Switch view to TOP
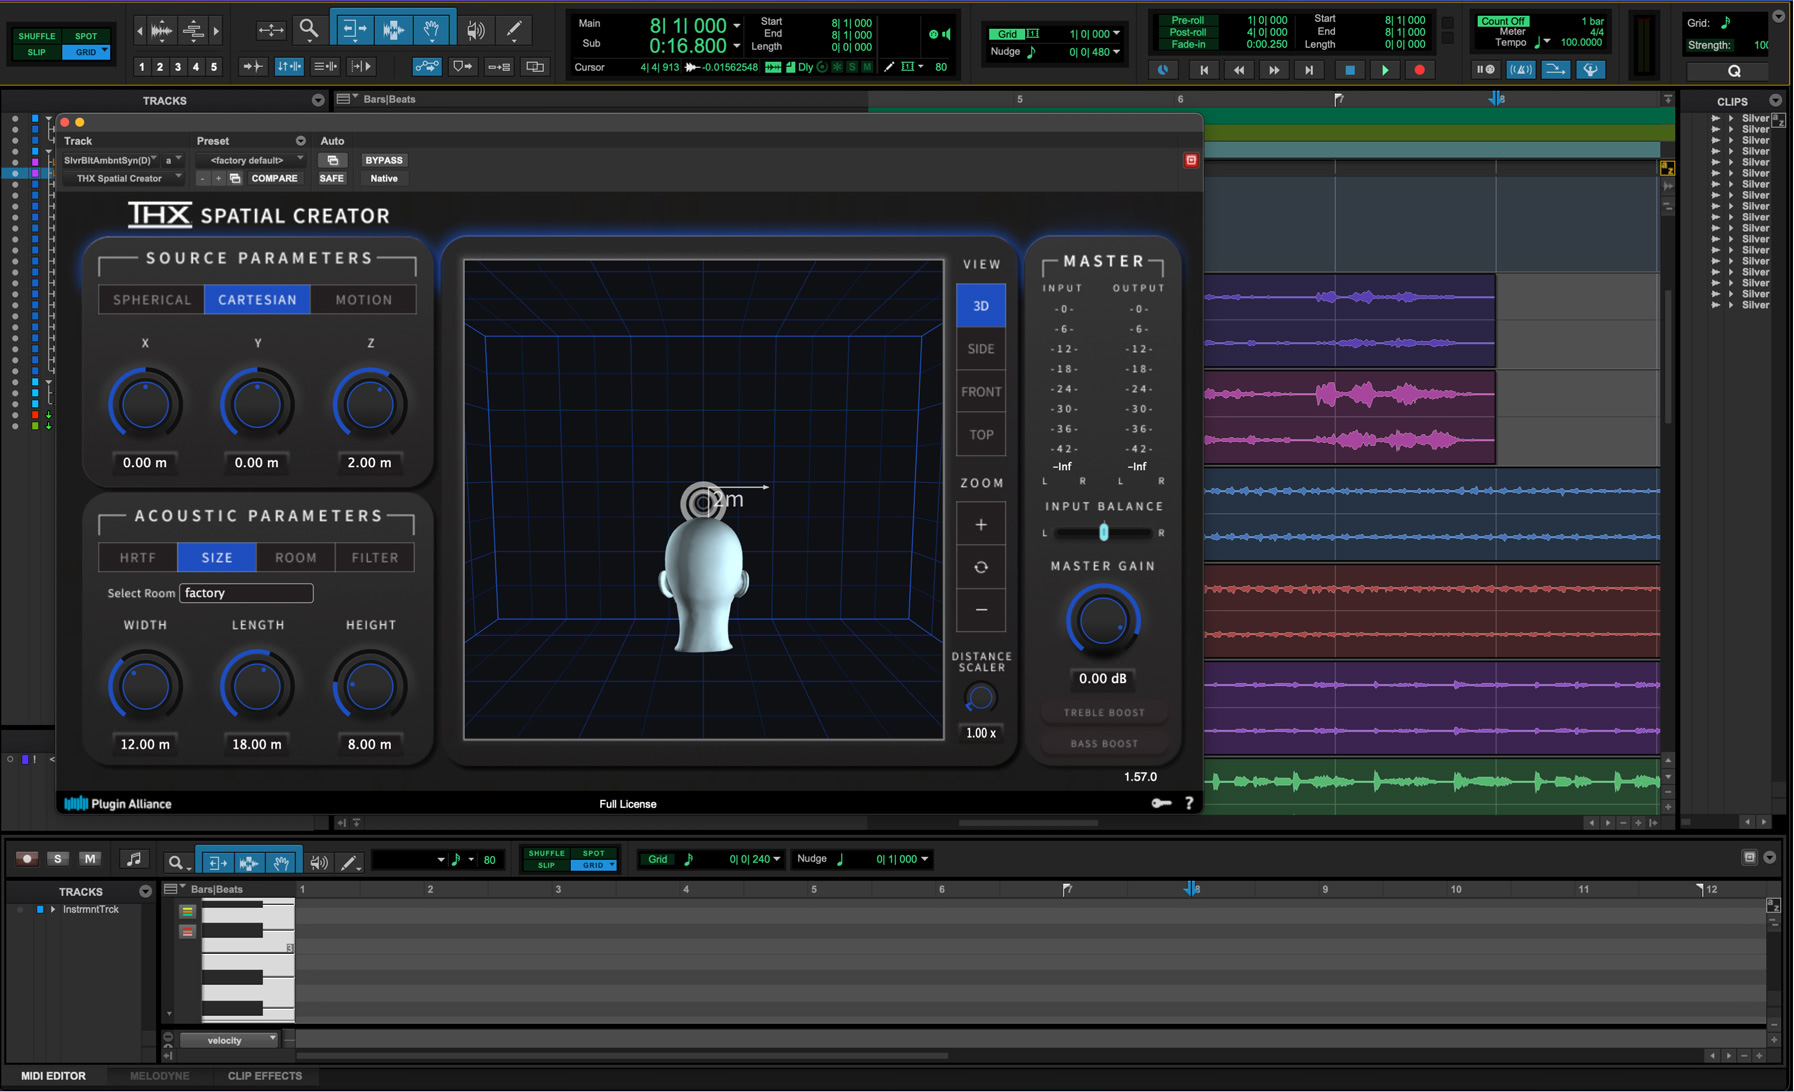The width and height of the screenshot is (1794, 1092). coord(981,435)
